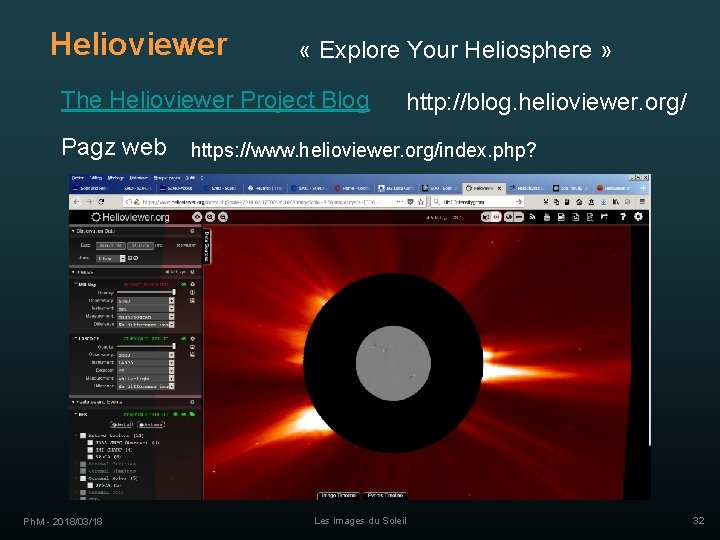The image size is (720, 540).
Task: Zoom out with the magnifier minus button
Action: pyautogui.click(x=223, y=217)
